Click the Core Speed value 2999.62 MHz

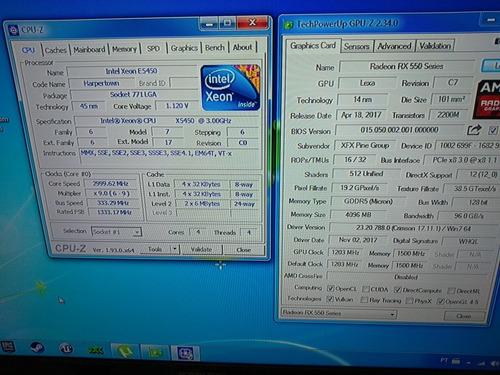110,184
